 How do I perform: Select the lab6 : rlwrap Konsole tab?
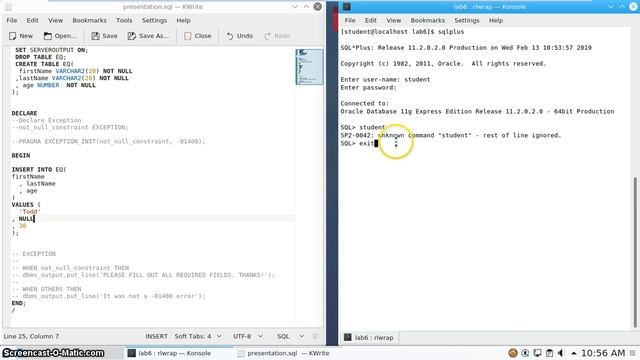pos(369,337)
